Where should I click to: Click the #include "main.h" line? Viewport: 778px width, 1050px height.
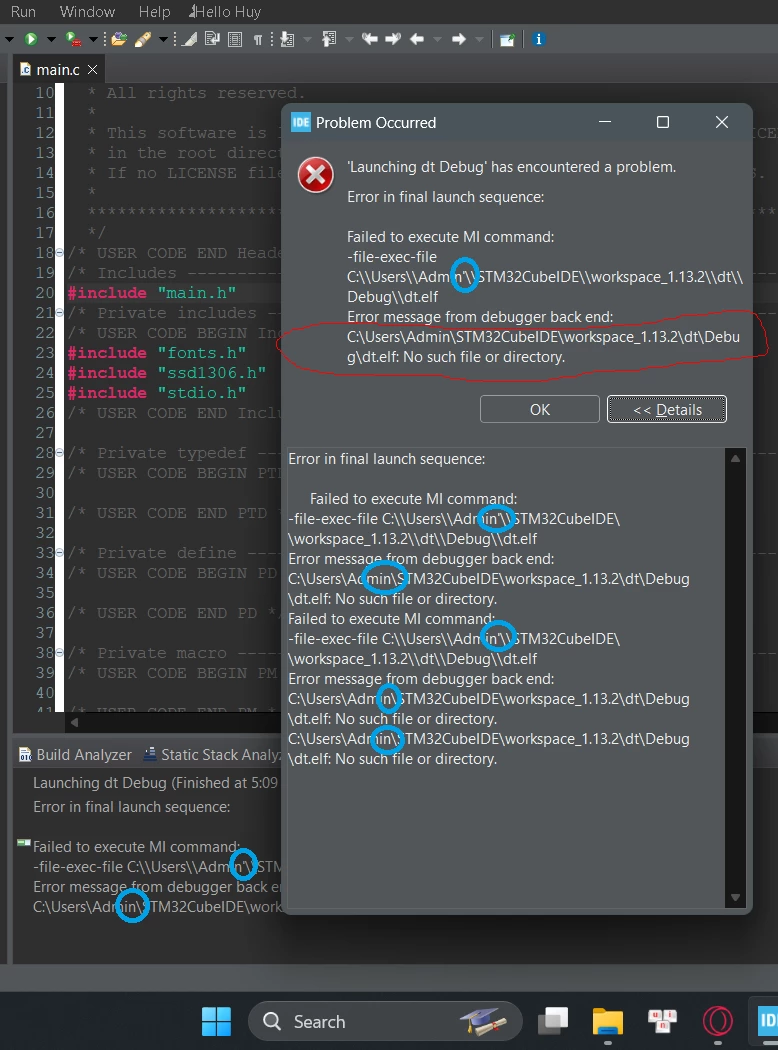pos(152,293)
